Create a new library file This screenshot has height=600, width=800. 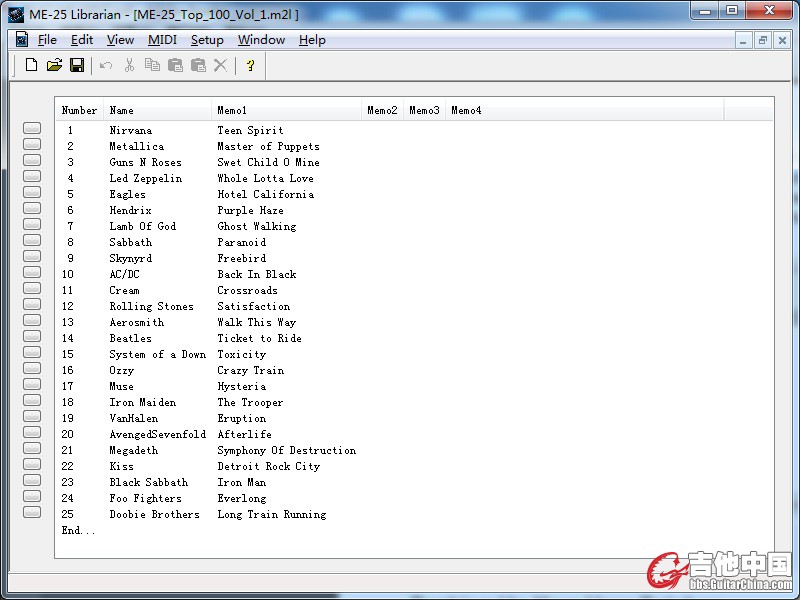[x=31, y=65]
